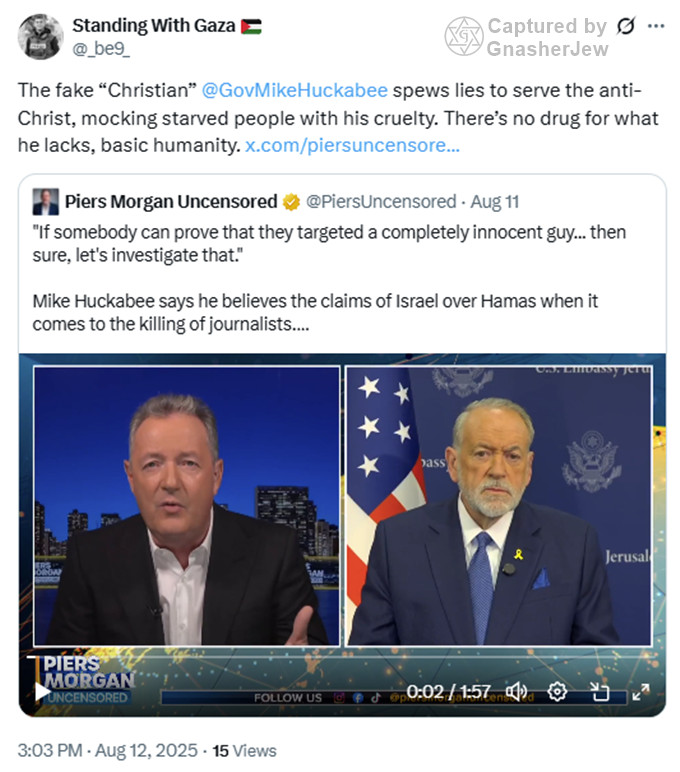680x772 pixels.
Task: Open the @PiersUncensored handle
Action: click(381, 202)
